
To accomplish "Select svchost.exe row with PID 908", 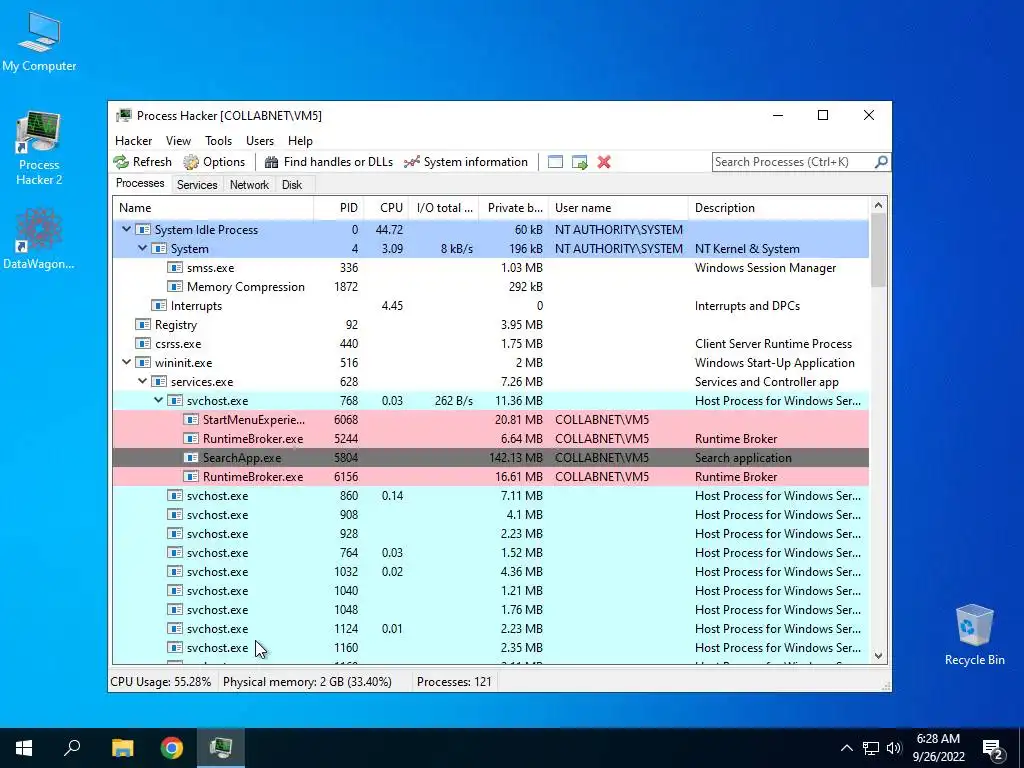I will tap(490, 514).
